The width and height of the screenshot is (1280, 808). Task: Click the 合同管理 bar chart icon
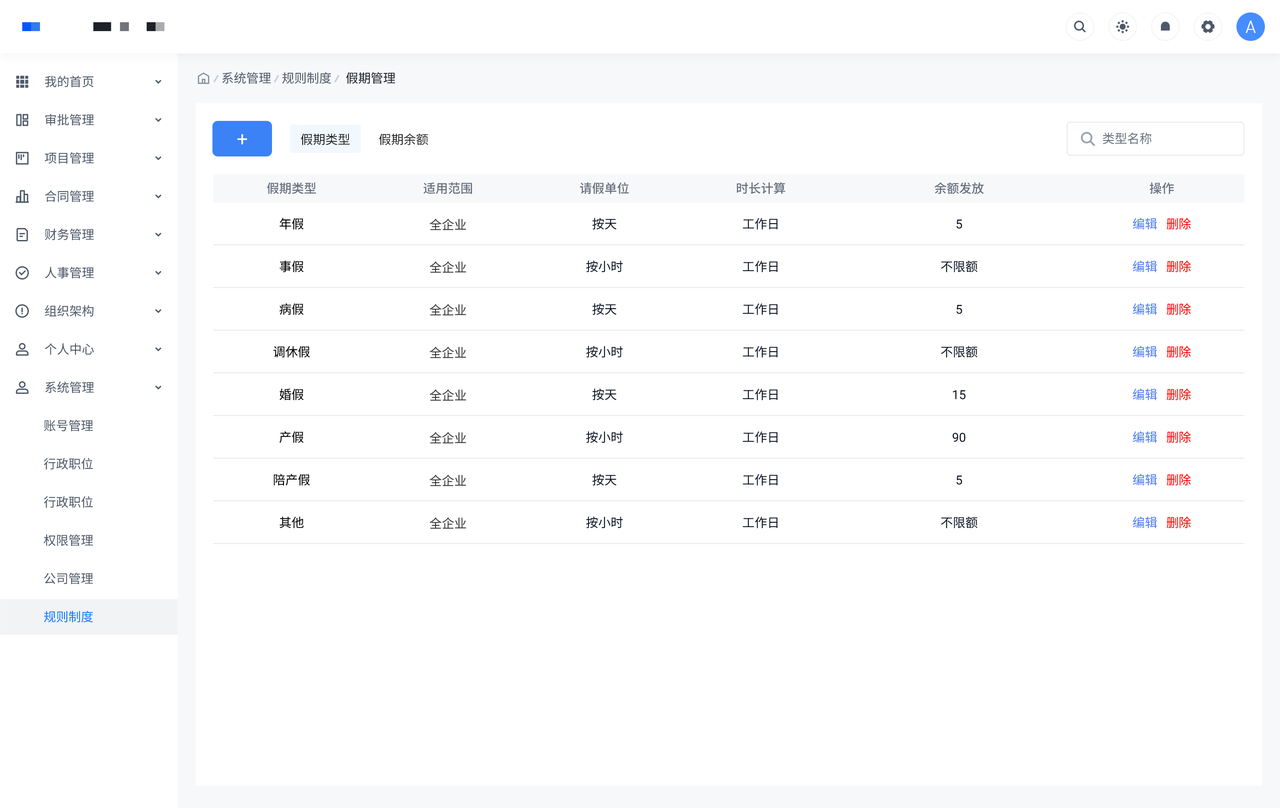[x=22, y=197]
